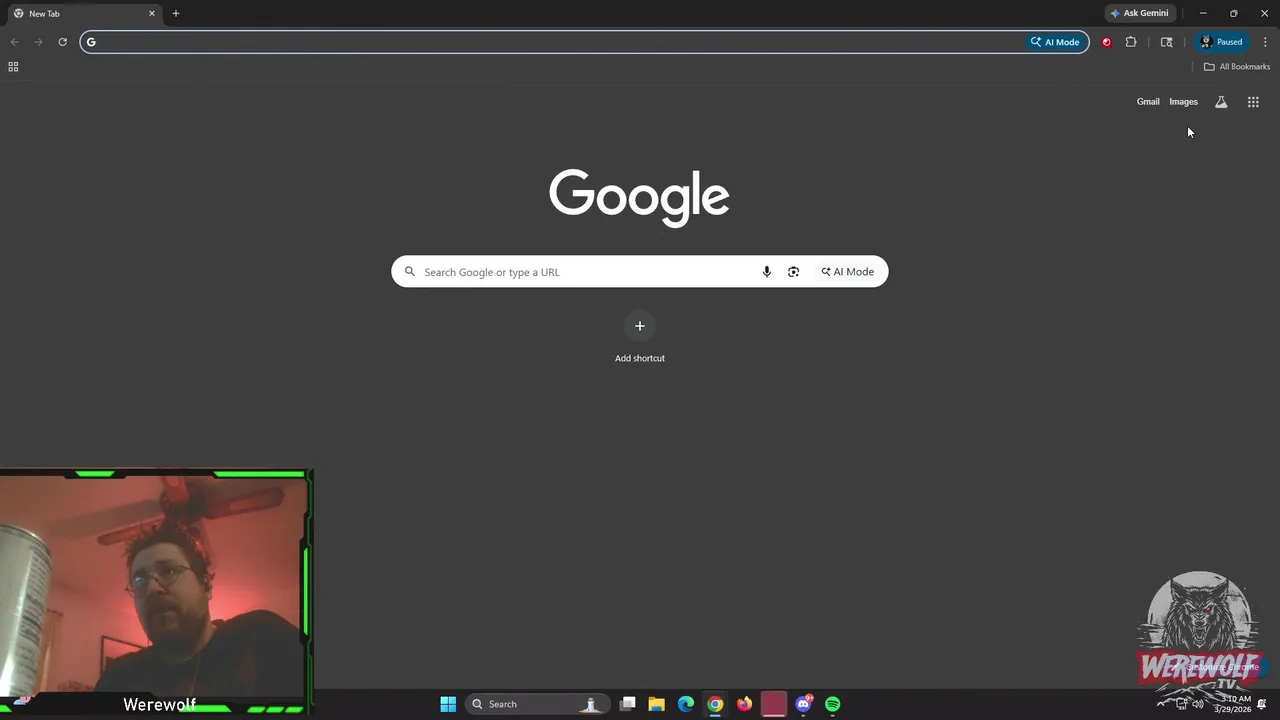Open the apps grid in bookmarks bar
This screenshot has height=720, width=1280.
pyautogui.click(x=13, y=67)
